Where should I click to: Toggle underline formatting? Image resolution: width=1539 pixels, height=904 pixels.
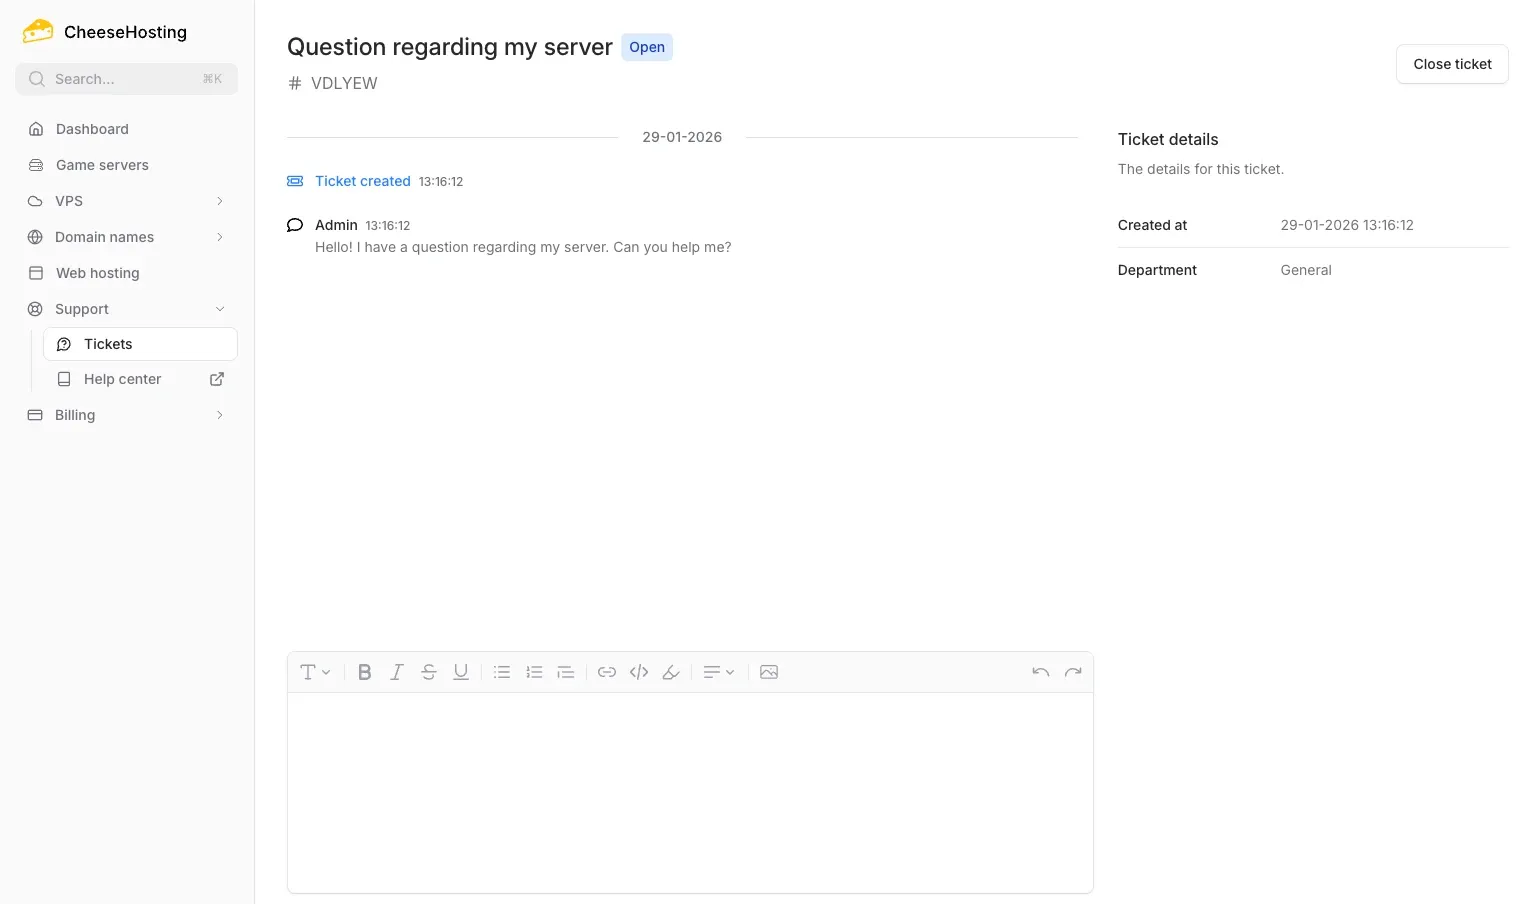click(460, 671)
